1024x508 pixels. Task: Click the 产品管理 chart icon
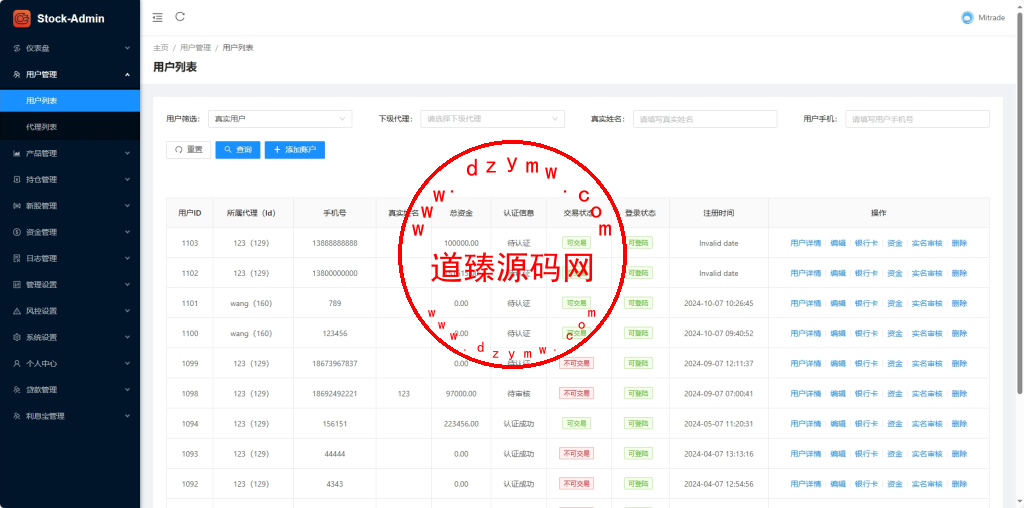pos(17,153)
